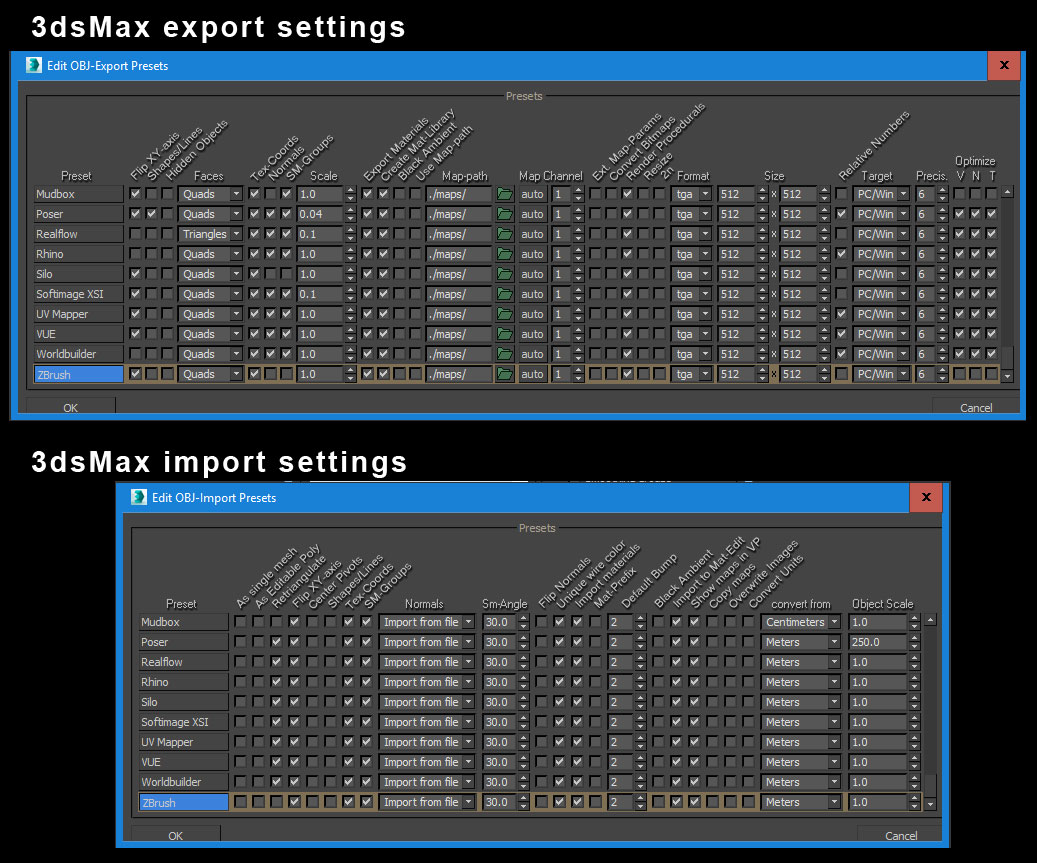Toggle Retriangulate for Realflow import preset

click(x=276, y=662)
